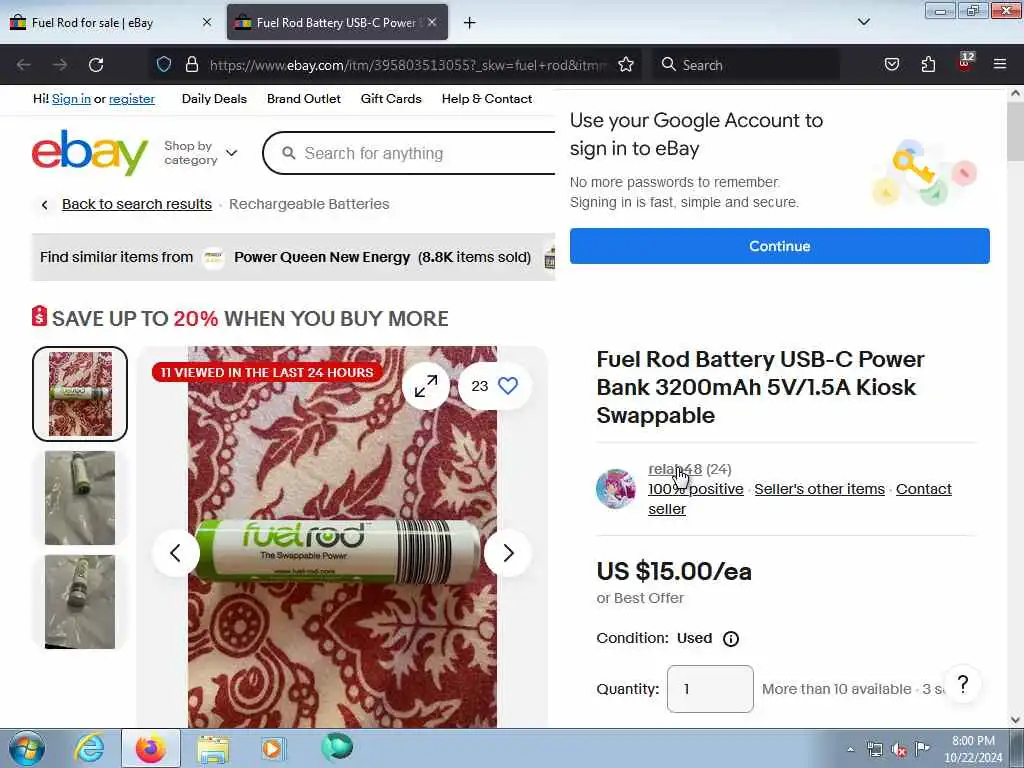Click the register link
The image size is (1024, 768).
[x=132, y=99]
